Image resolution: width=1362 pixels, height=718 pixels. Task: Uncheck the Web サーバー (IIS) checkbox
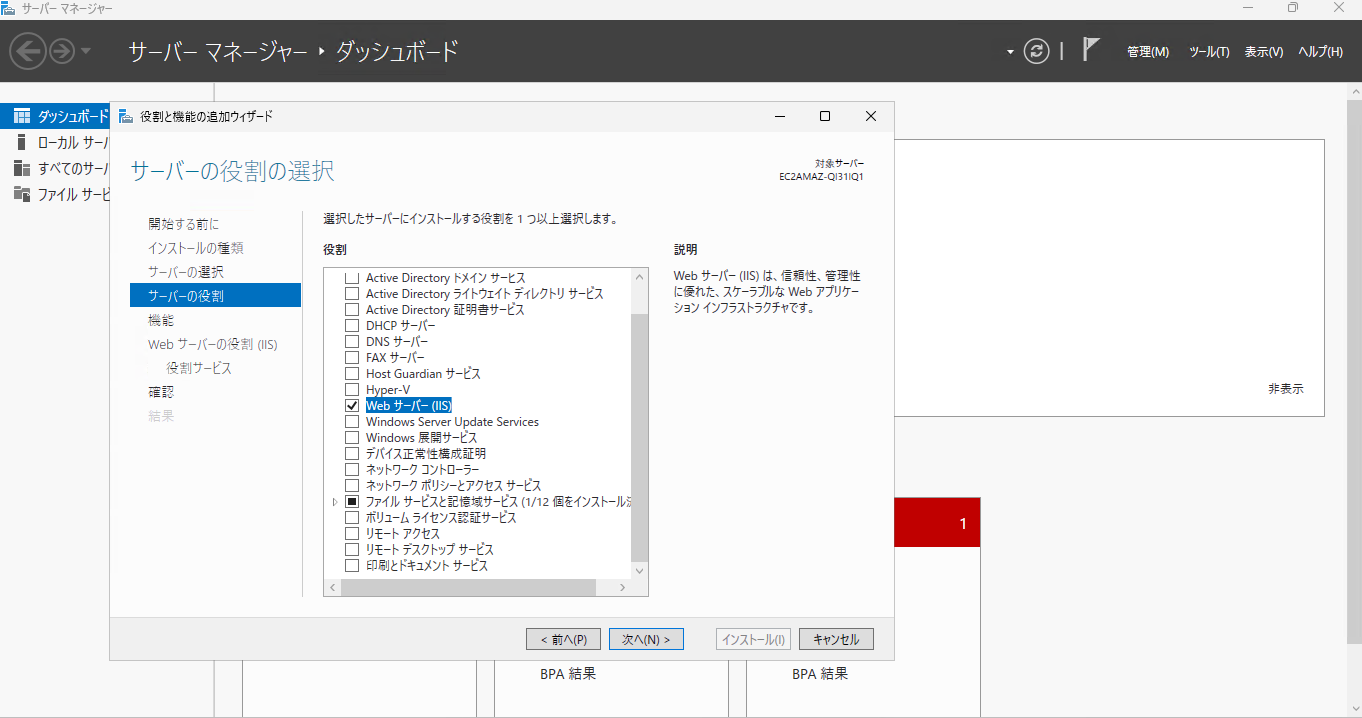[351, 406]
